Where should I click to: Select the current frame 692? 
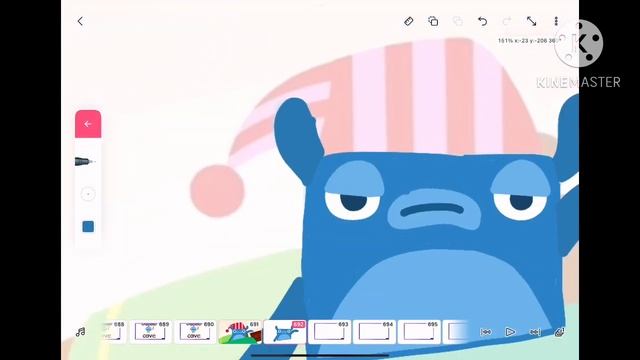point(285,331)
